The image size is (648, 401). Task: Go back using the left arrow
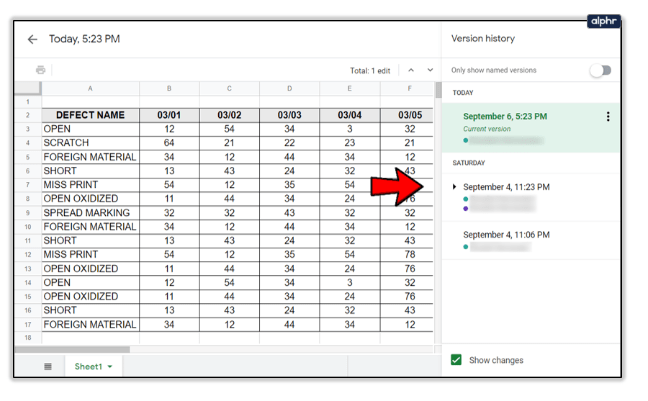[x=32, y=39]
